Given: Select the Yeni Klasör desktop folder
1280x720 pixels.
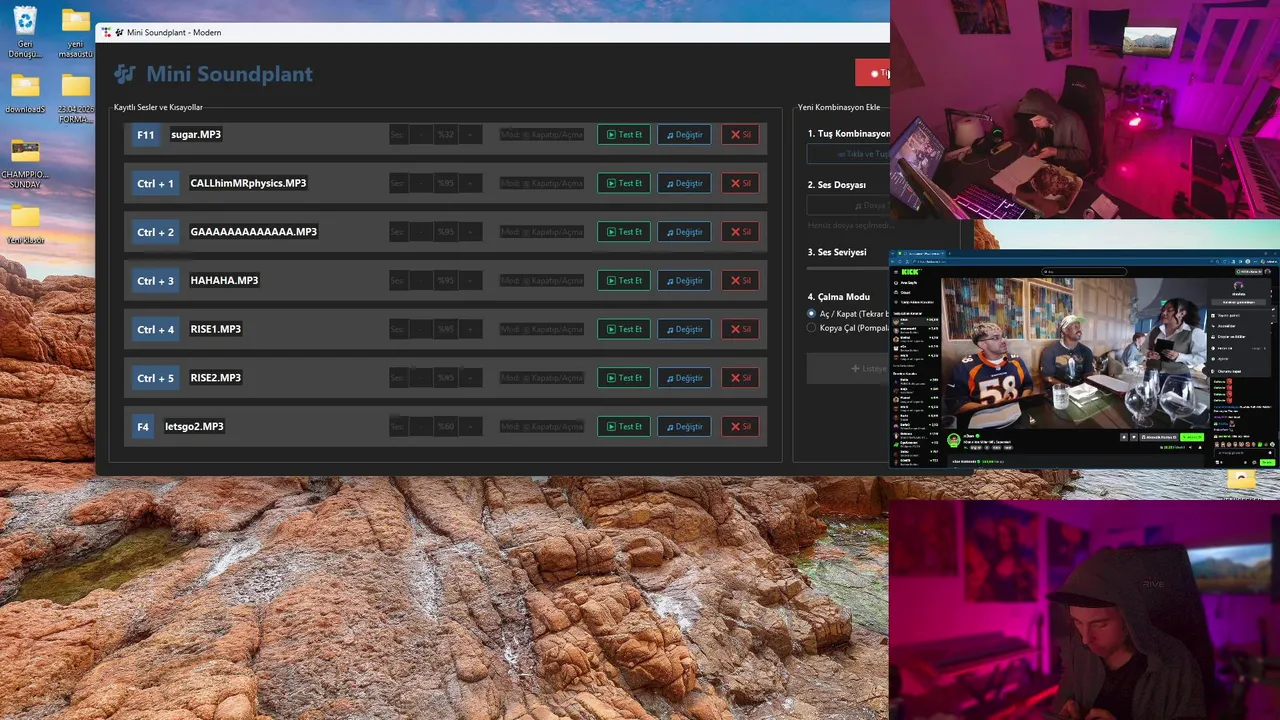Looking at the screenshot, I should coord(25,225).
